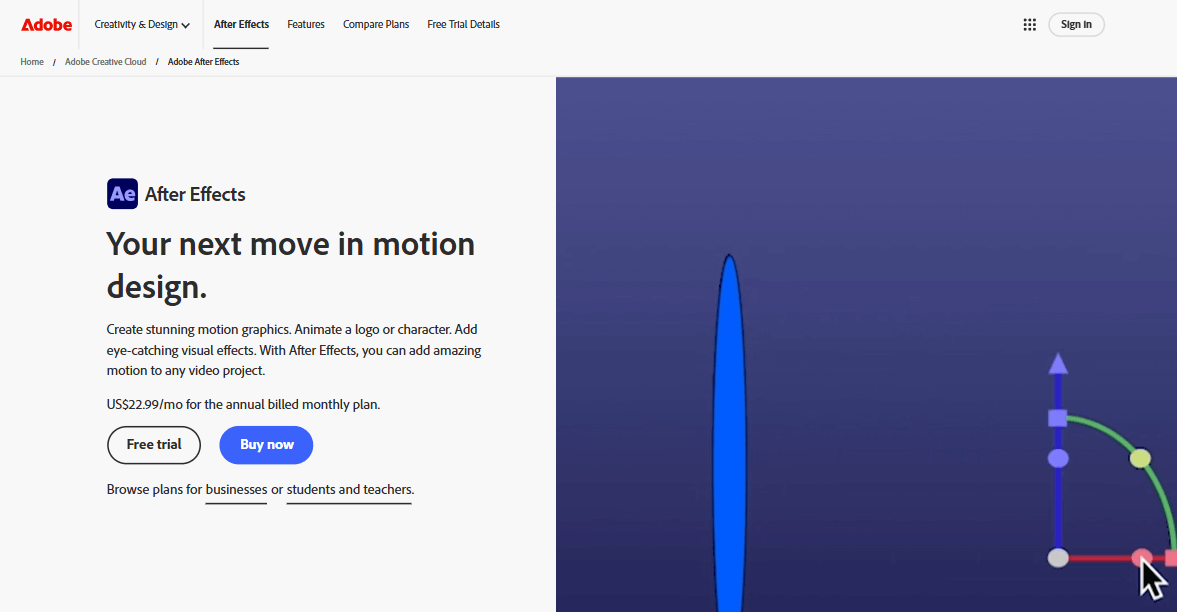
Task: Click the gray origin point of gizmo
Action: tap(1058, 558)
